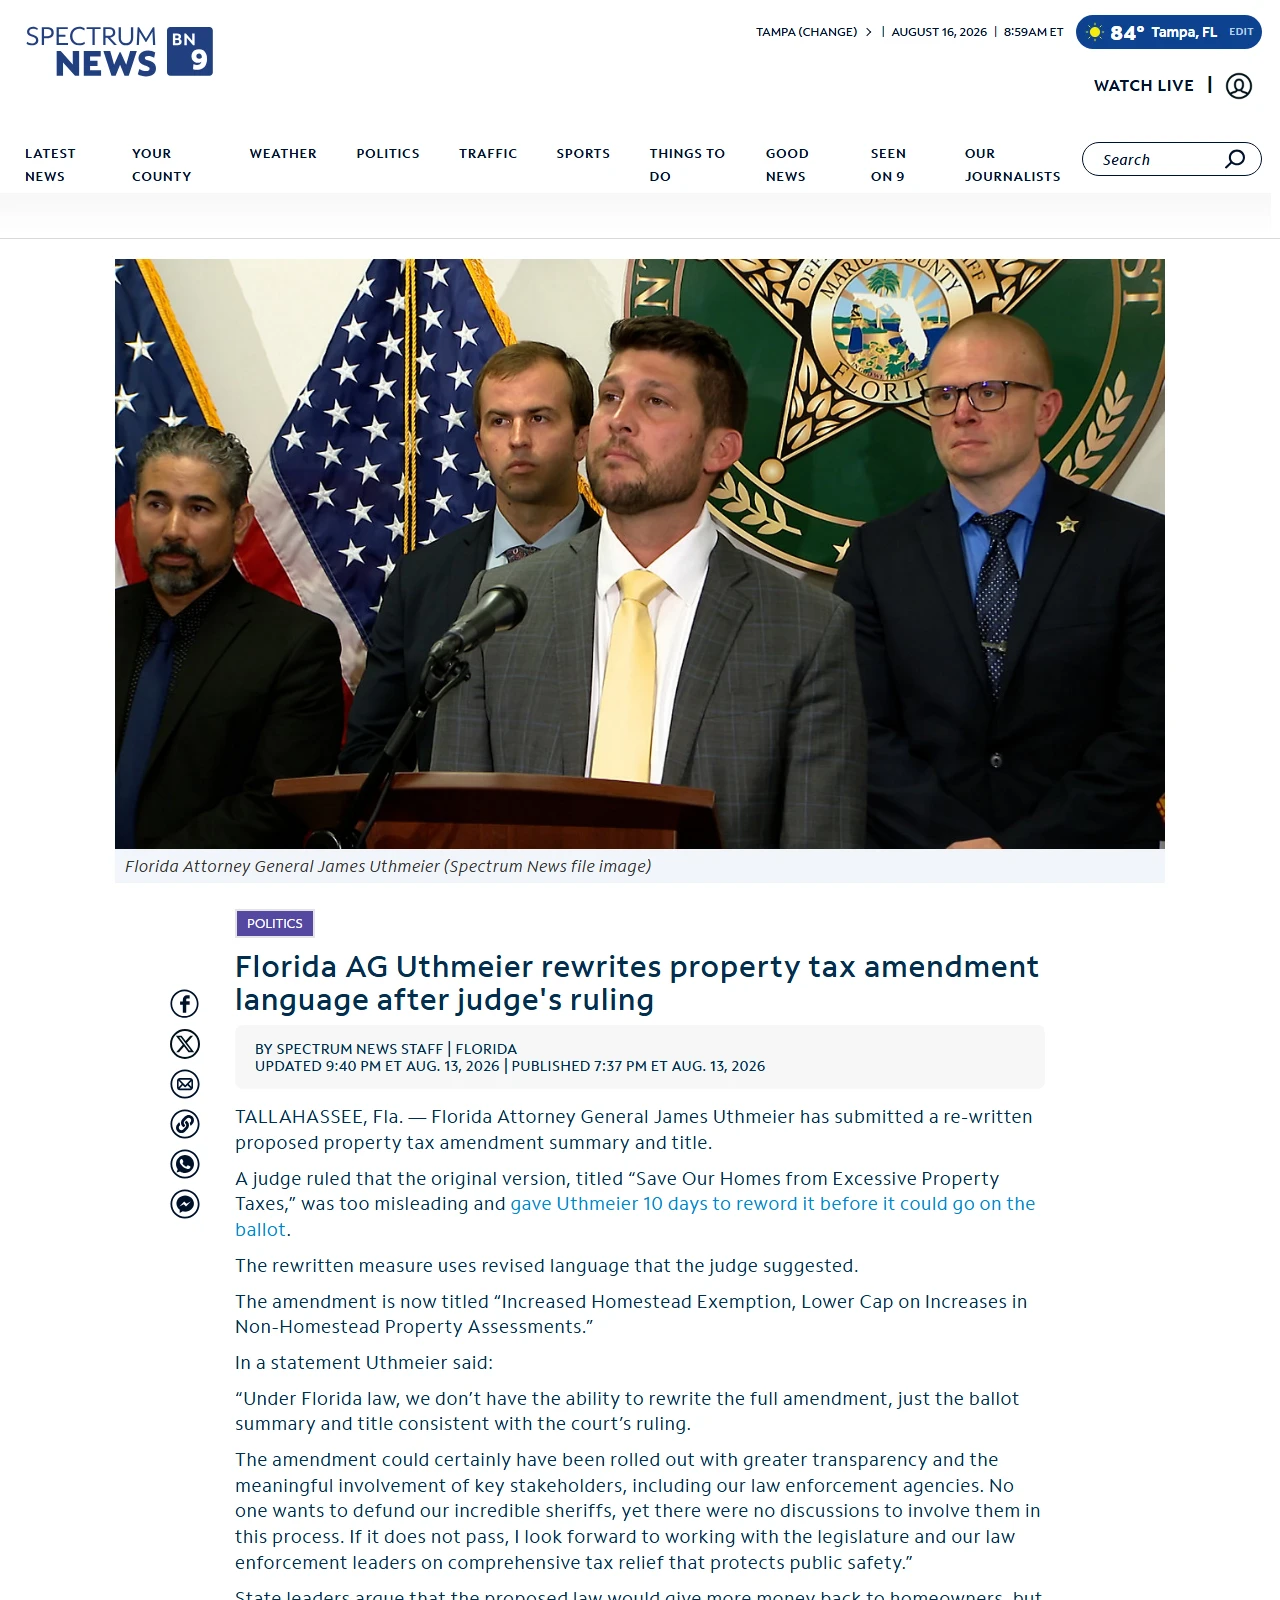Open Things To Do menu
Viewport: 1280px width, 1600px height.
pos(687,165)
